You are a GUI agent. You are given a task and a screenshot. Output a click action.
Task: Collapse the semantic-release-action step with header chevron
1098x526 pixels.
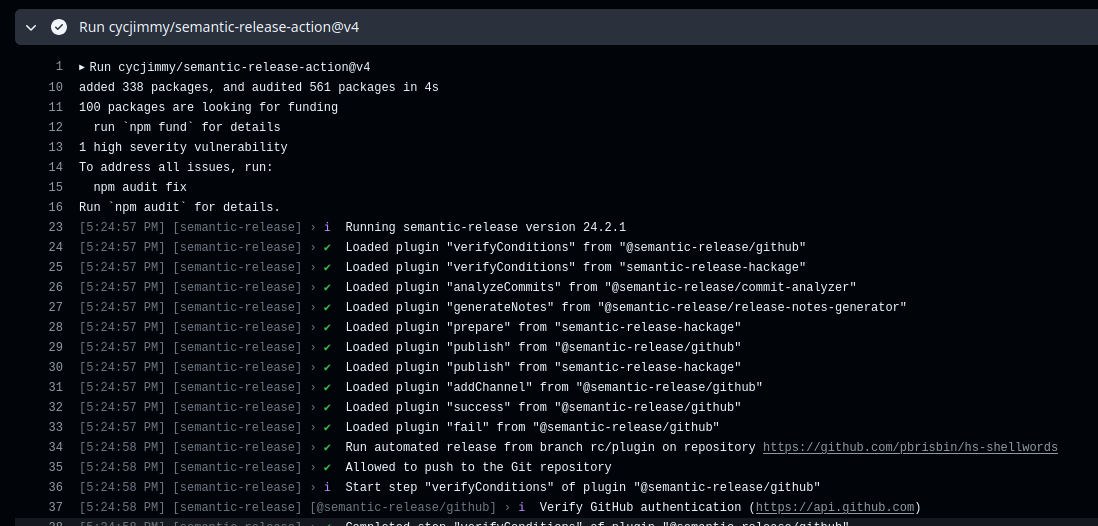coord(31,27)
